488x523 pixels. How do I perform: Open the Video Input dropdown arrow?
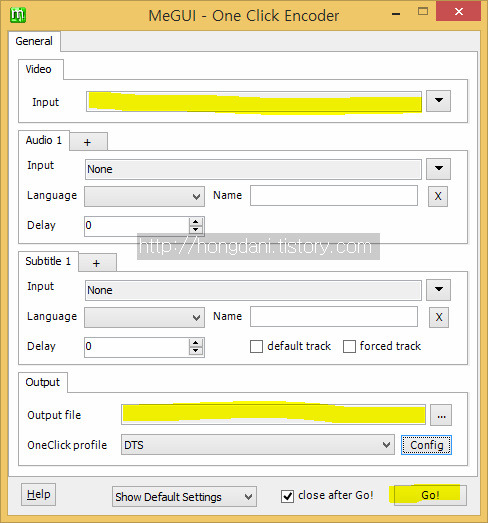pos(438,101)
